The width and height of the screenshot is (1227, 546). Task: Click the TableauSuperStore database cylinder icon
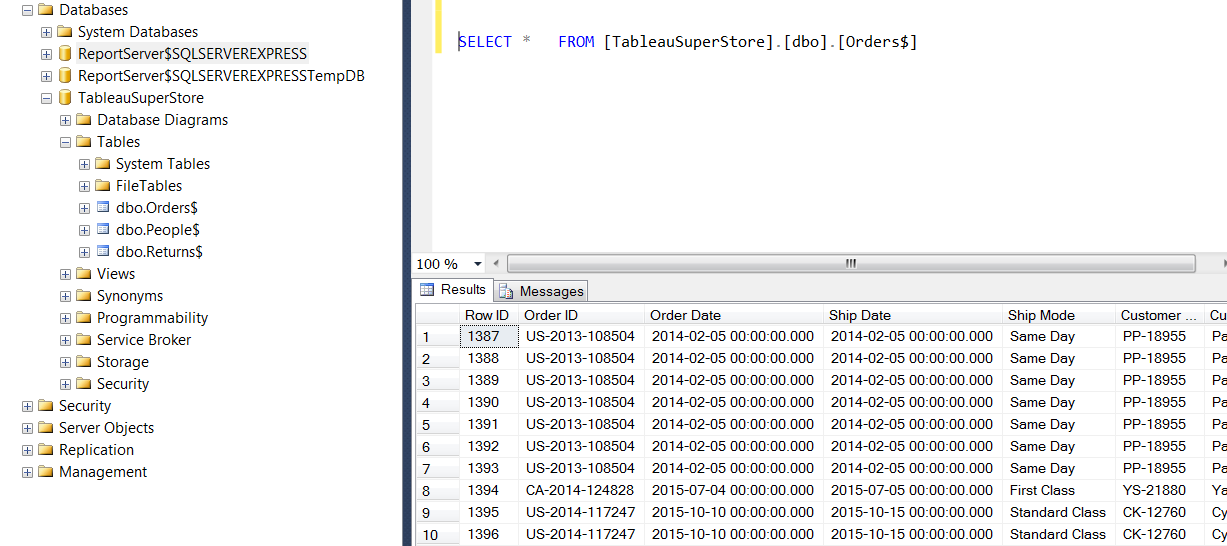pyautogui.click(x=65, y=98)
